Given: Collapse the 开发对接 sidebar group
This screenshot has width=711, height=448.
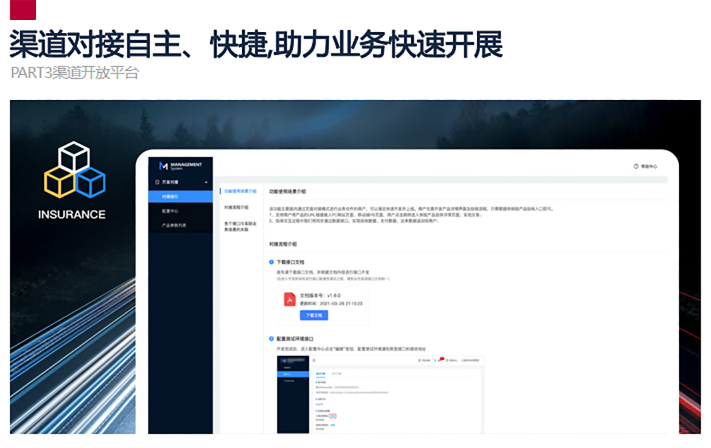Looking at the screenshot, I should coord(207,183).
